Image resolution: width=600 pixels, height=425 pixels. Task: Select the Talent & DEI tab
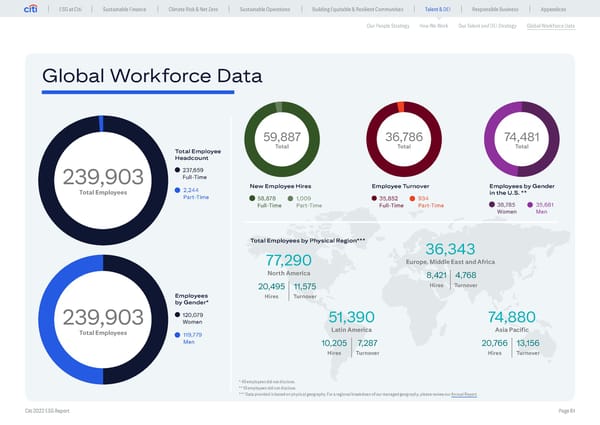(x=439, y=10)
